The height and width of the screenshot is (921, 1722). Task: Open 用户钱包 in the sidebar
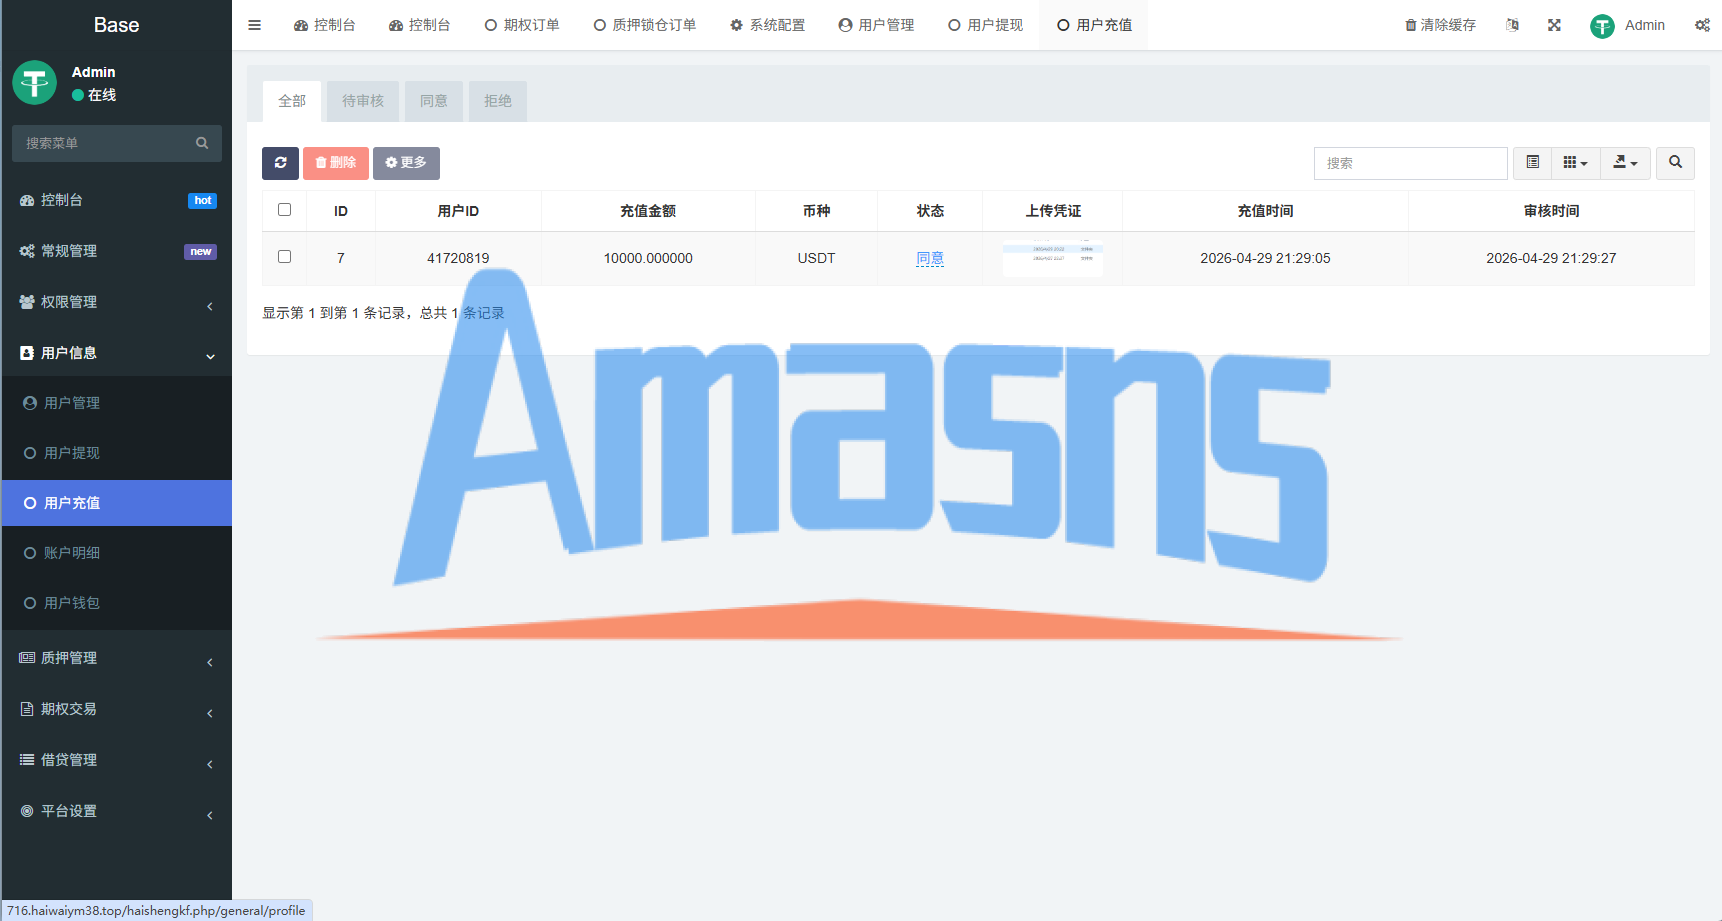pyautogui.click(x=117, y=603)
